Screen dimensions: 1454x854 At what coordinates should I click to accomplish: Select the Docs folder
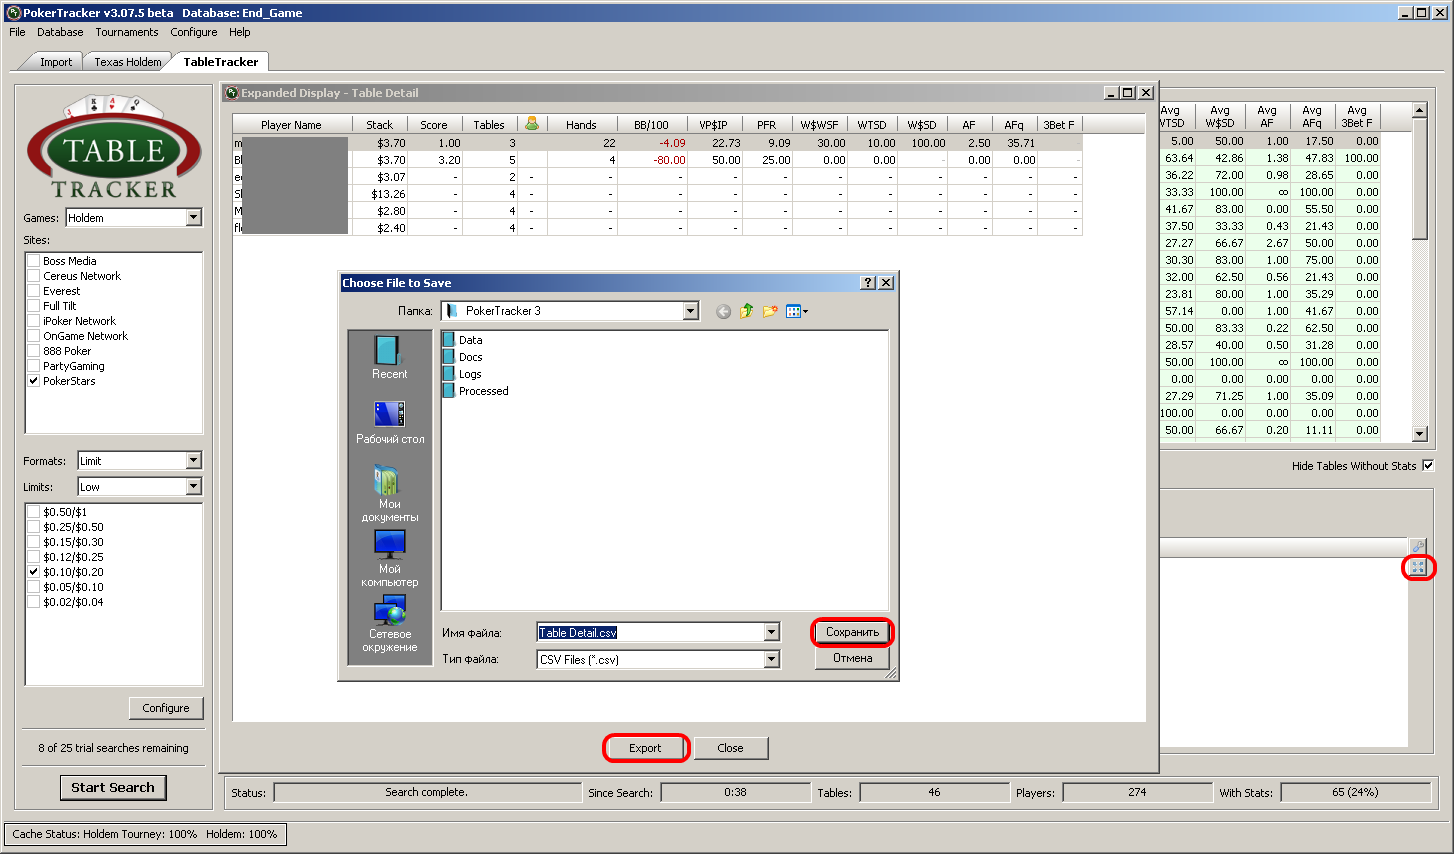pos(463,357)
